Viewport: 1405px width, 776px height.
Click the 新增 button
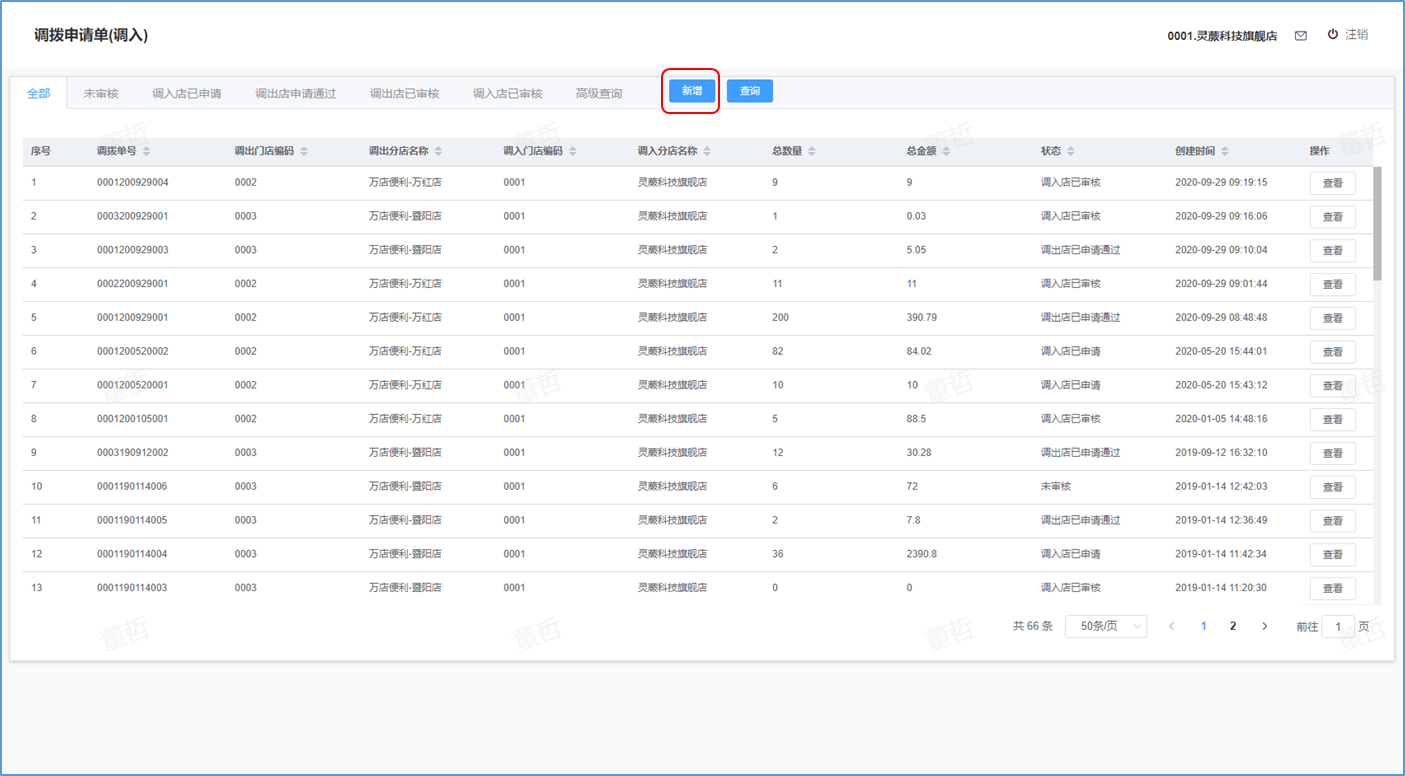coord(692,91)
